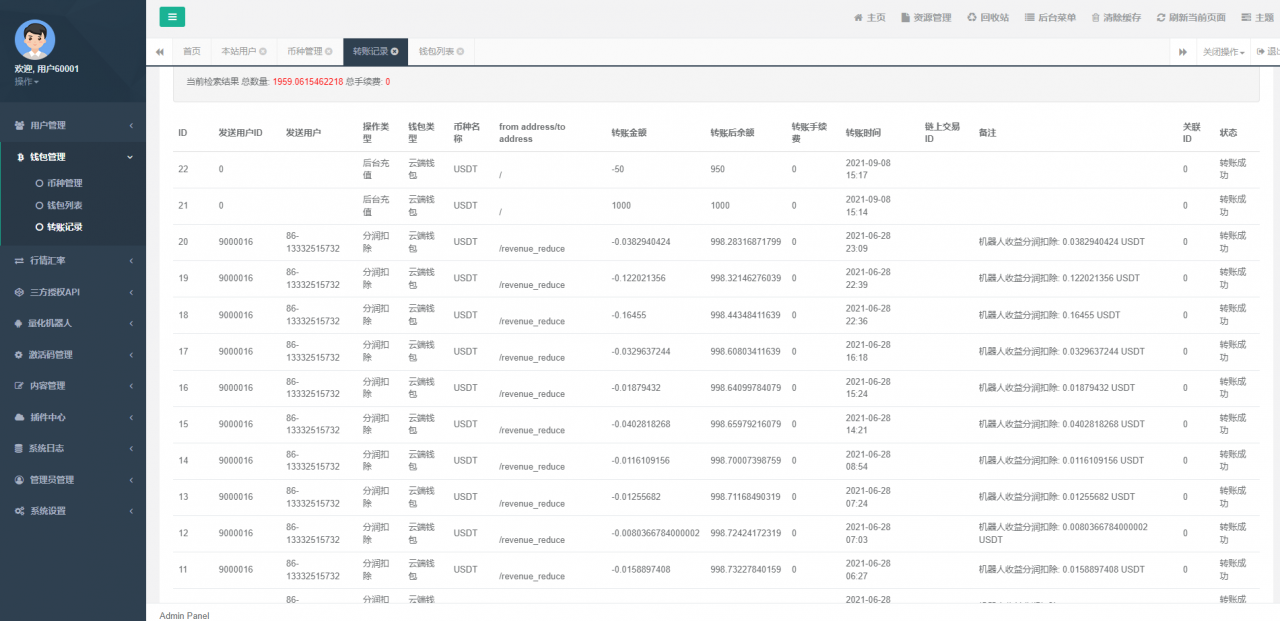Viewport: 1280px width, 621px height.
Task: Open the 回收站 recycle bin
Action: 988,17
